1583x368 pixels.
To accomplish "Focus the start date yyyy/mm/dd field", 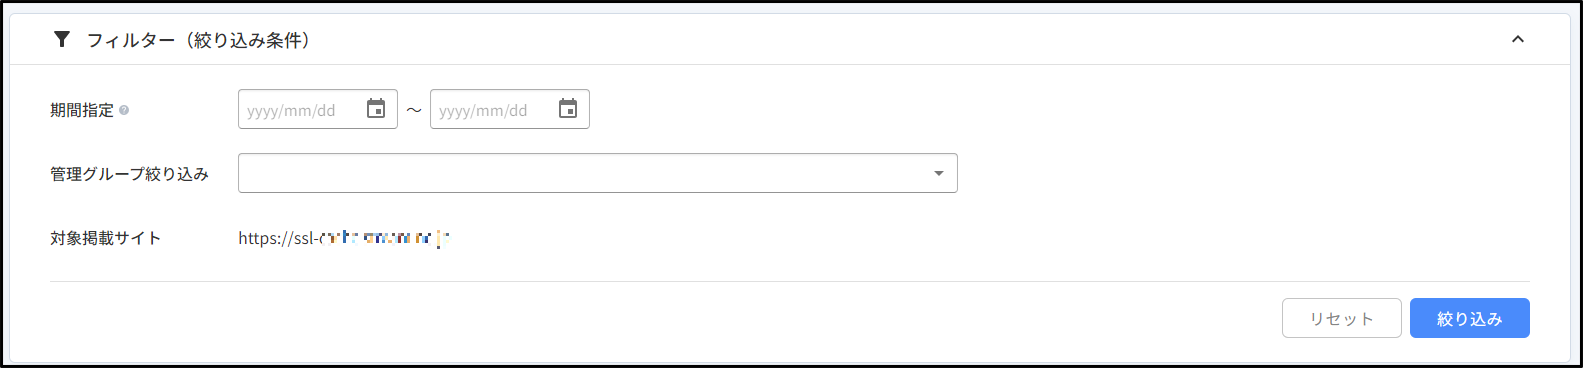I will [300, 110].
